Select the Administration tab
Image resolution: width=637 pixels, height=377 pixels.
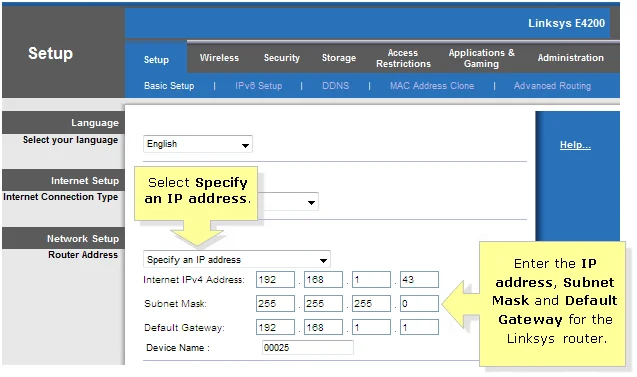pos(570,58)
